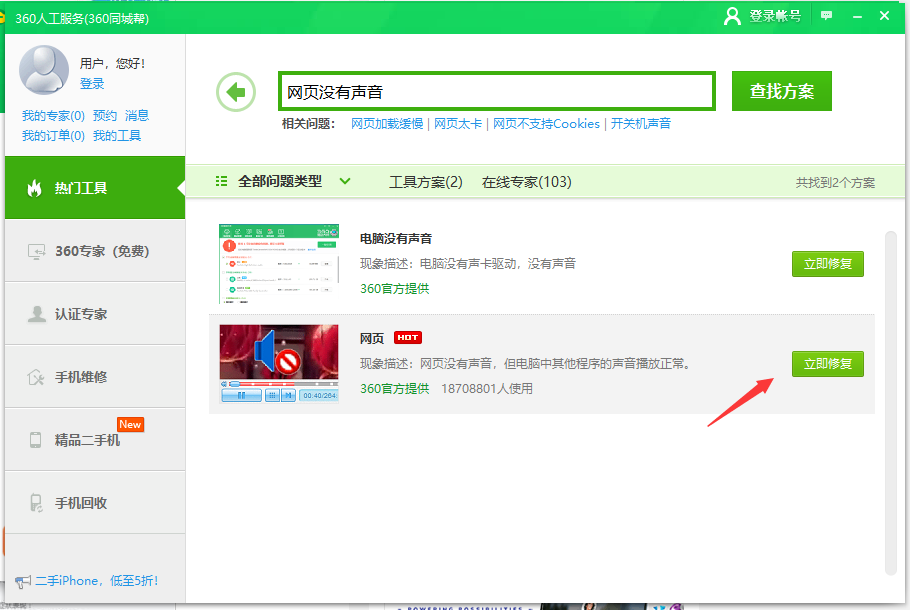The height and width of the screenshot is (610, 910).
Task: Click the list icon beside 全部问题类型
Action: coord(221,181)
